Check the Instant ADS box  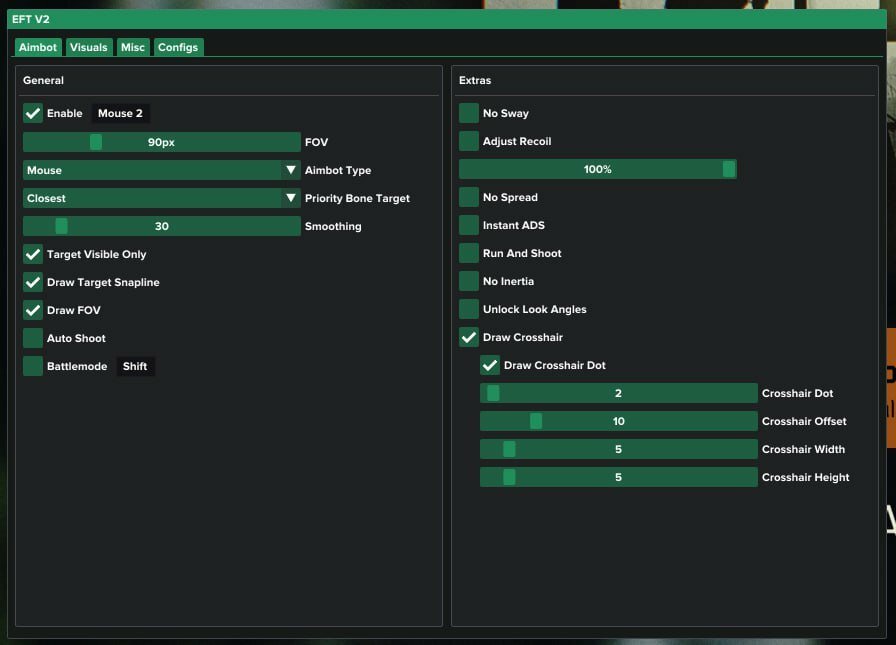[x=469, y=225]
